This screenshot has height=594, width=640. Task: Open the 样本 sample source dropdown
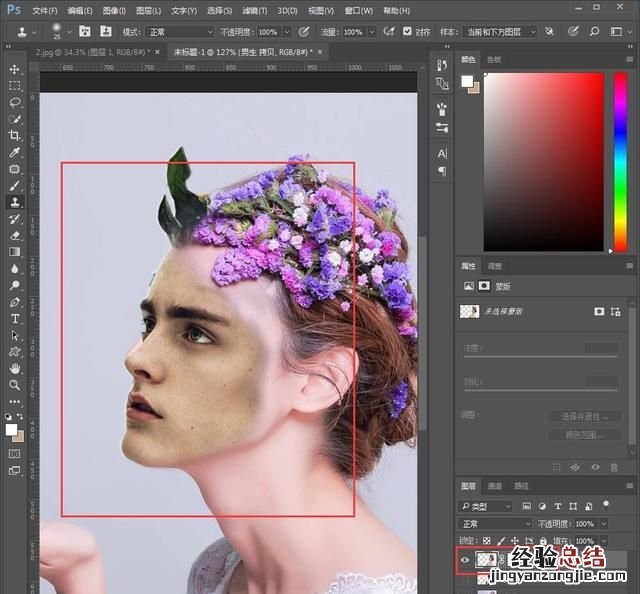pyautogui.click(x=502, y=32)
